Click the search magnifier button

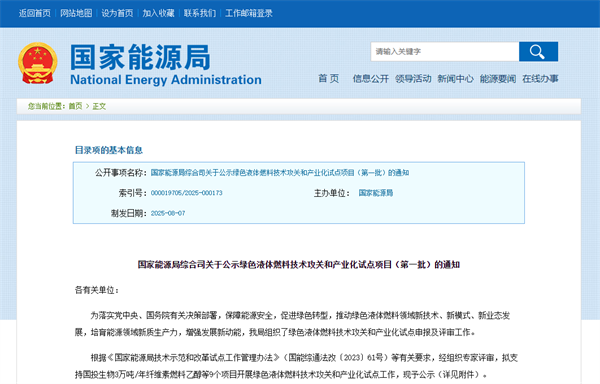pyautogui.click(x=538, y=51)
